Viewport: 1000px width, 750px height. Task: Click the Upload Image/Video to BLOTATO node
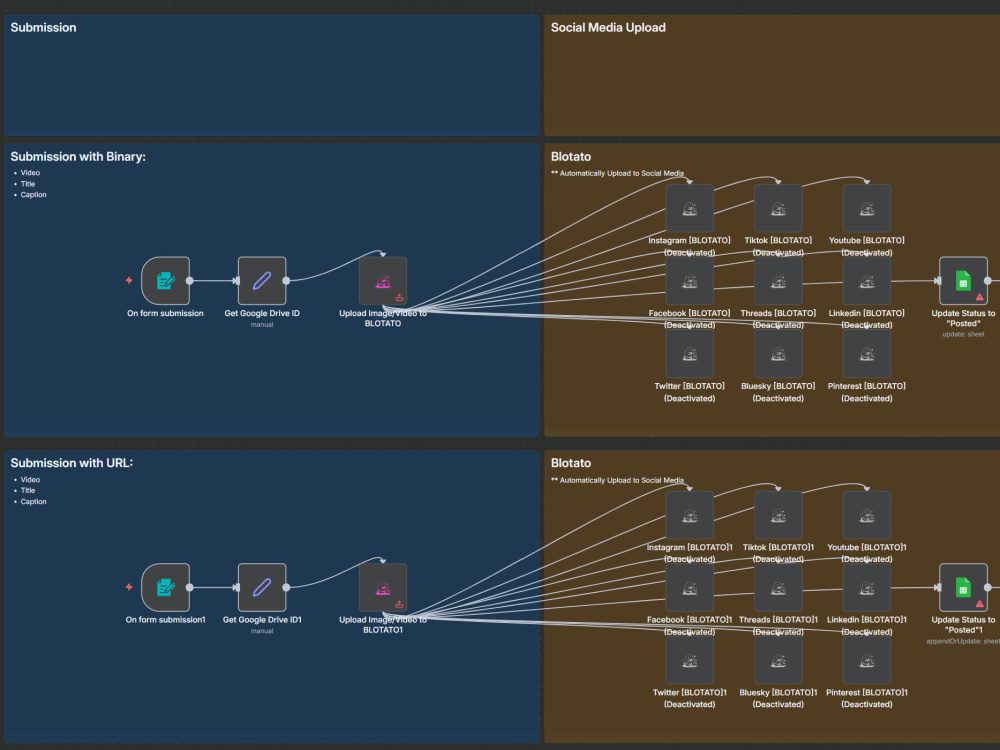click(x=383, y=281)
